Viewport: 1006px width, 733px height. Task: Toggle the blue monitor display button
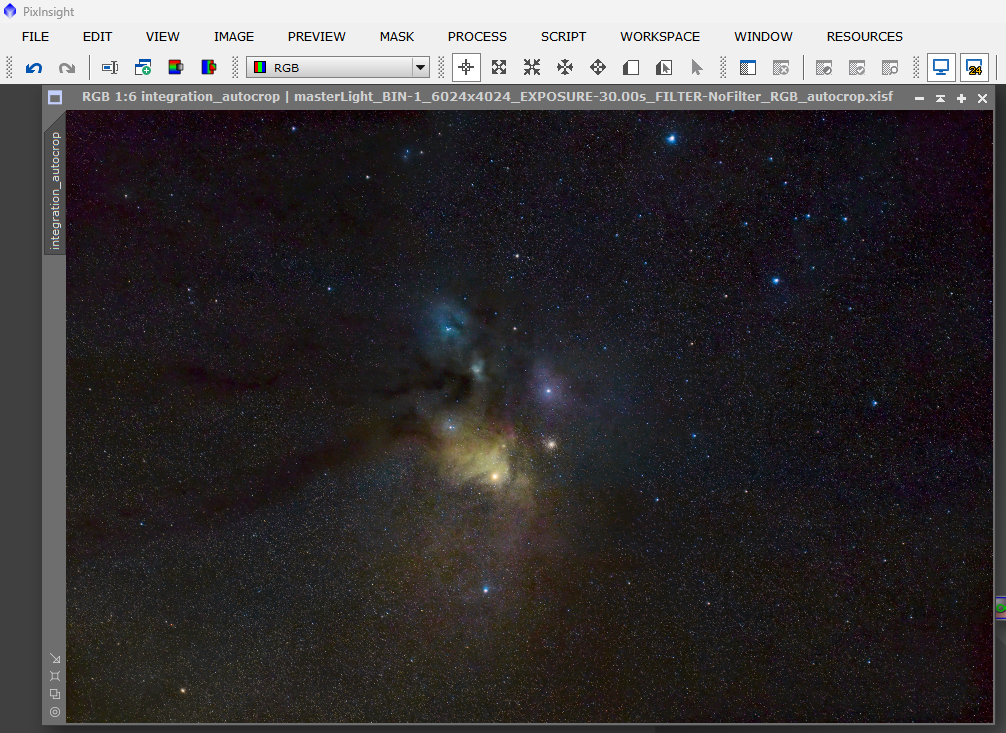coord(941,67)
